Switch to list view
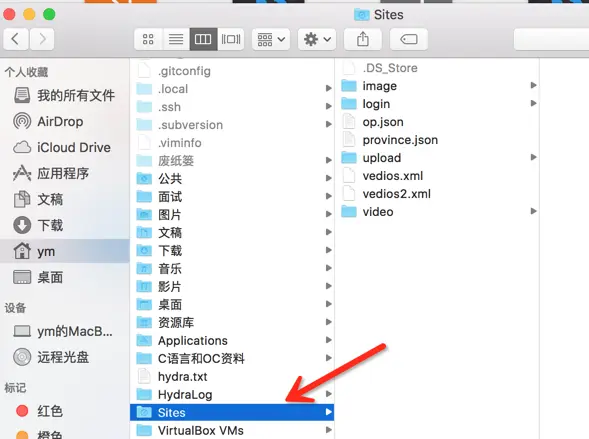Viewport: 589px width, 439px height. pos(176,39)
